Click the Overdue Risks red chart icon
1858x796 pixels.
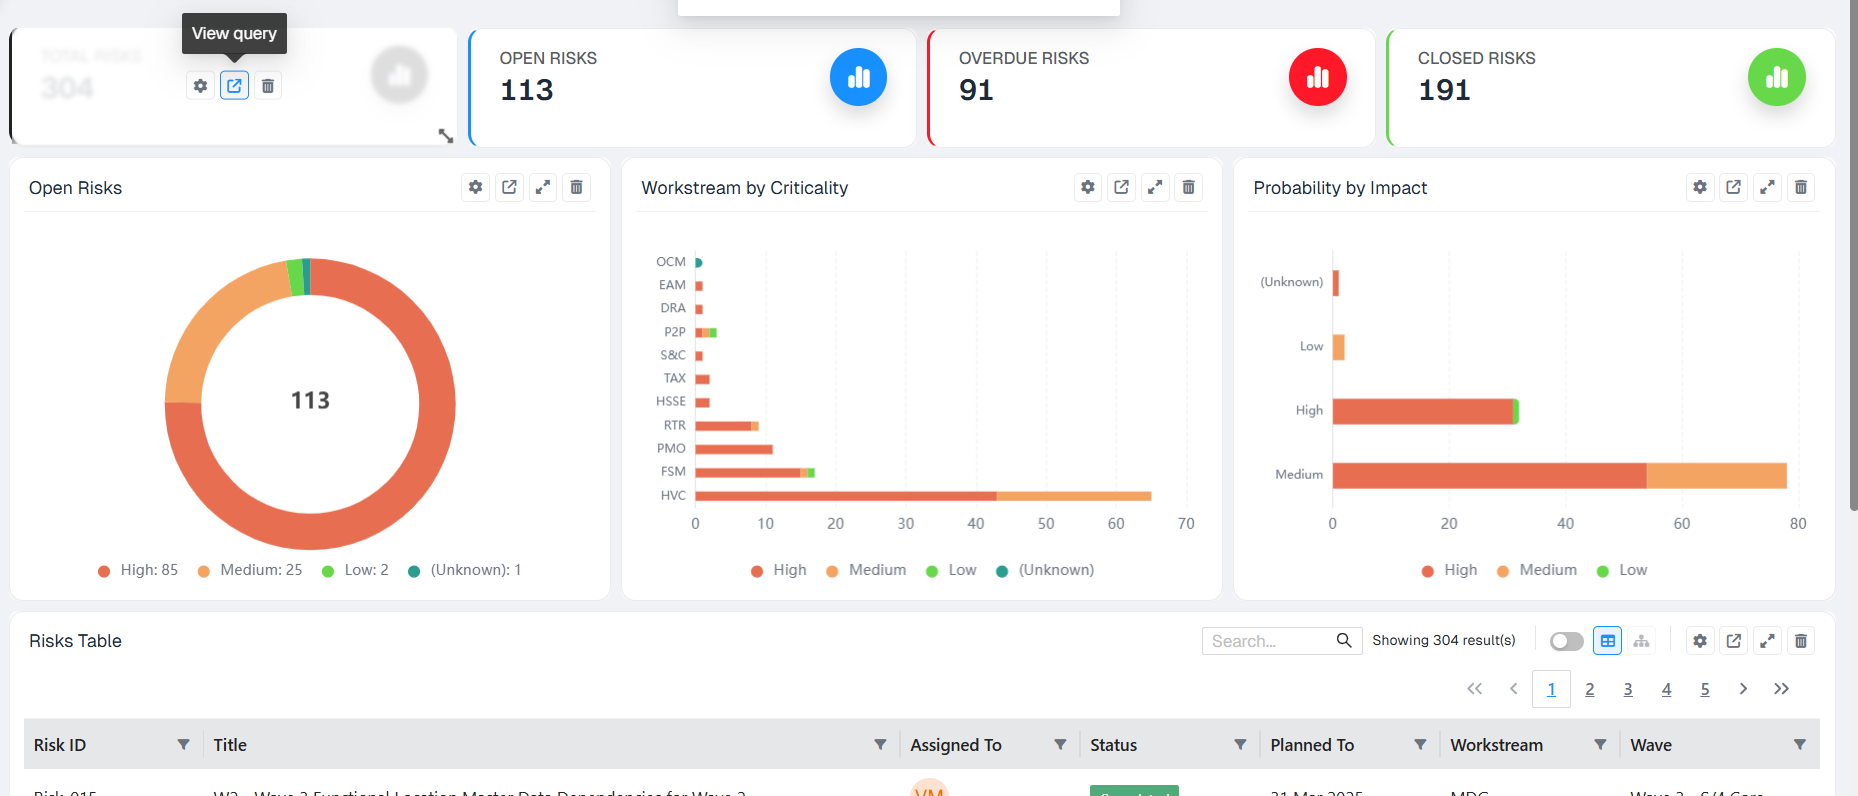[1318, 77]
